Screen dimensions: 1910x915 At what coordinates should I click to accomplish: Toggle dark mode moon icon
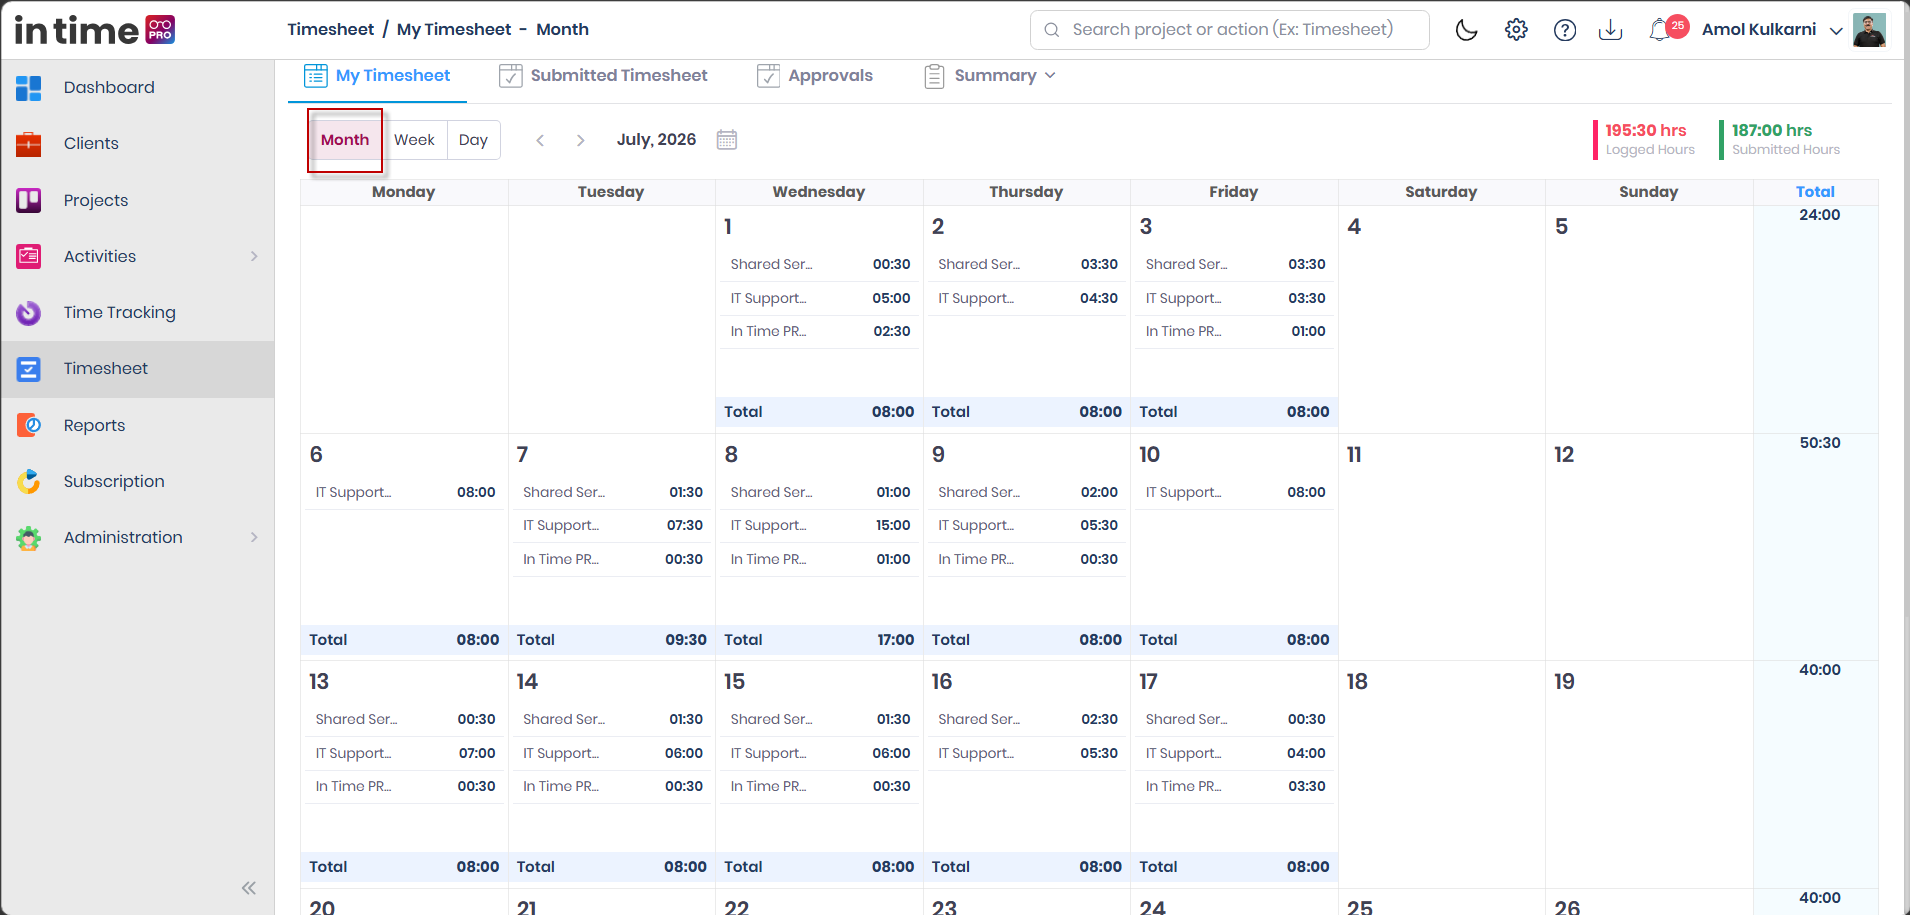[1466, 30]
